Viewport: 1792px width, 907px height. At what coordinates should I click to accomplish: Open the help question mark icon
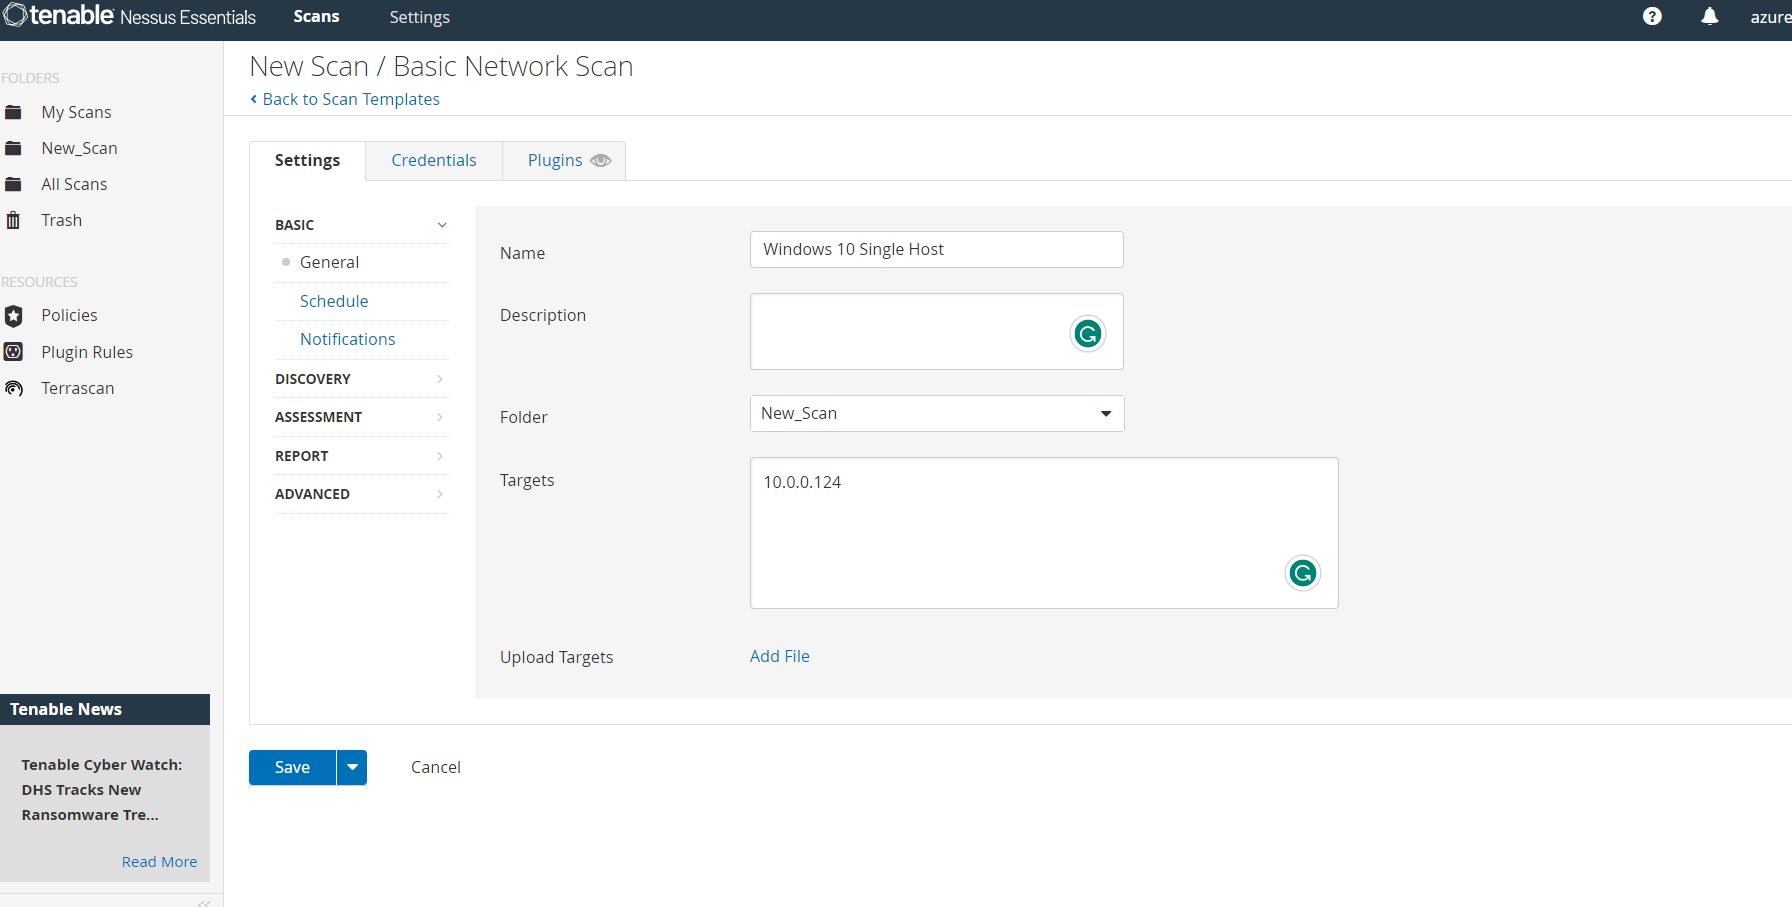click(1652, 16)
